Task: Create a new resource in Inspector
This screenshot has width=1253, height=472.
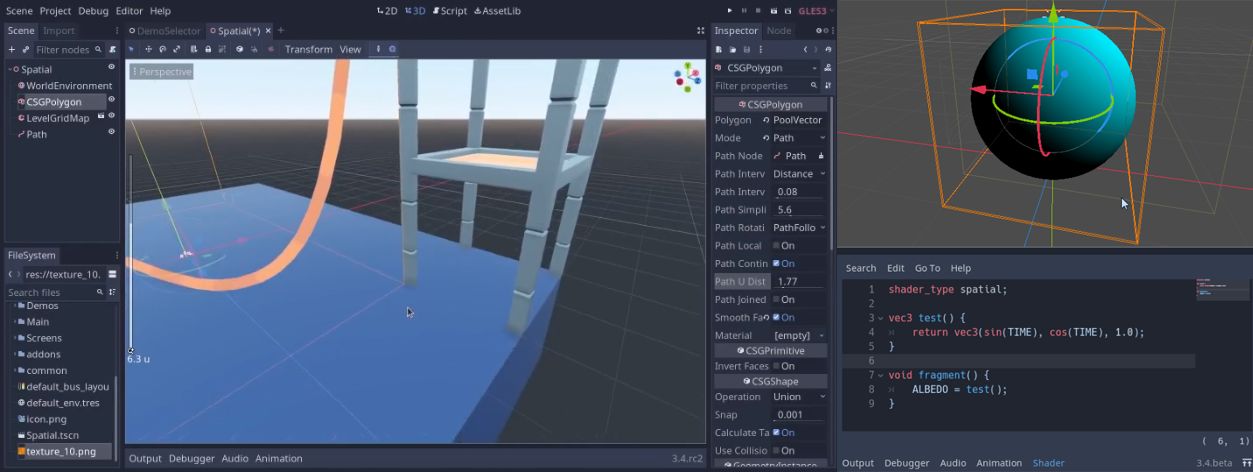Action: [720, 49]
